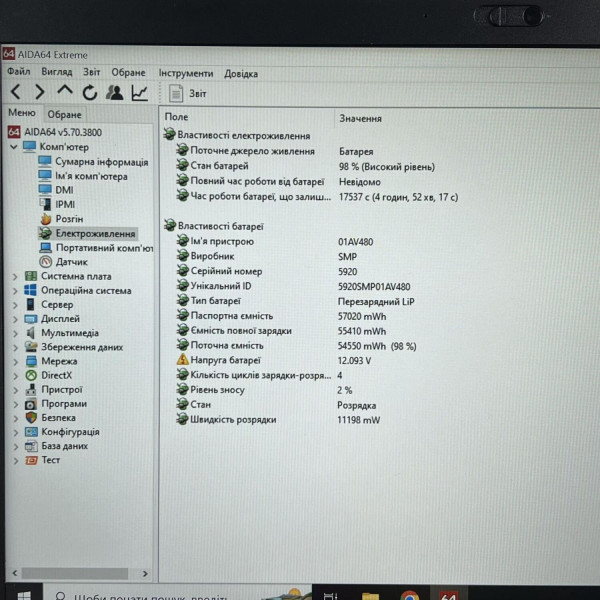This screenshot has height=600, width=600.
Task: Click the DirectX Xbox icon
Action: point(31,375)
